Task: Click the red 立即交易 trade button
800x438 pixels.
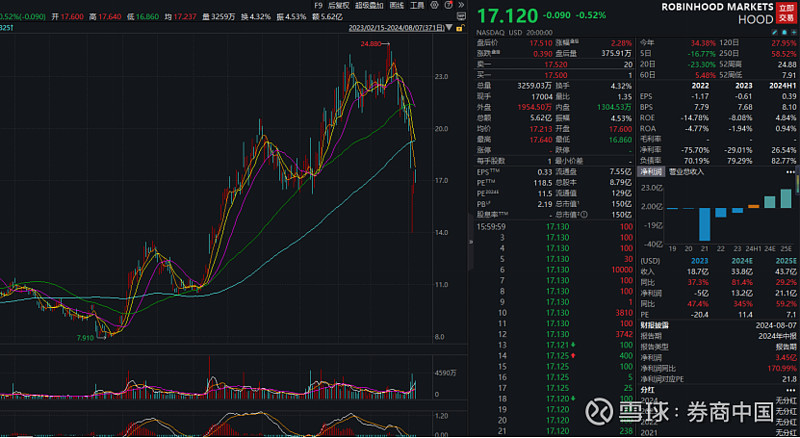Action: click(786, 13)
